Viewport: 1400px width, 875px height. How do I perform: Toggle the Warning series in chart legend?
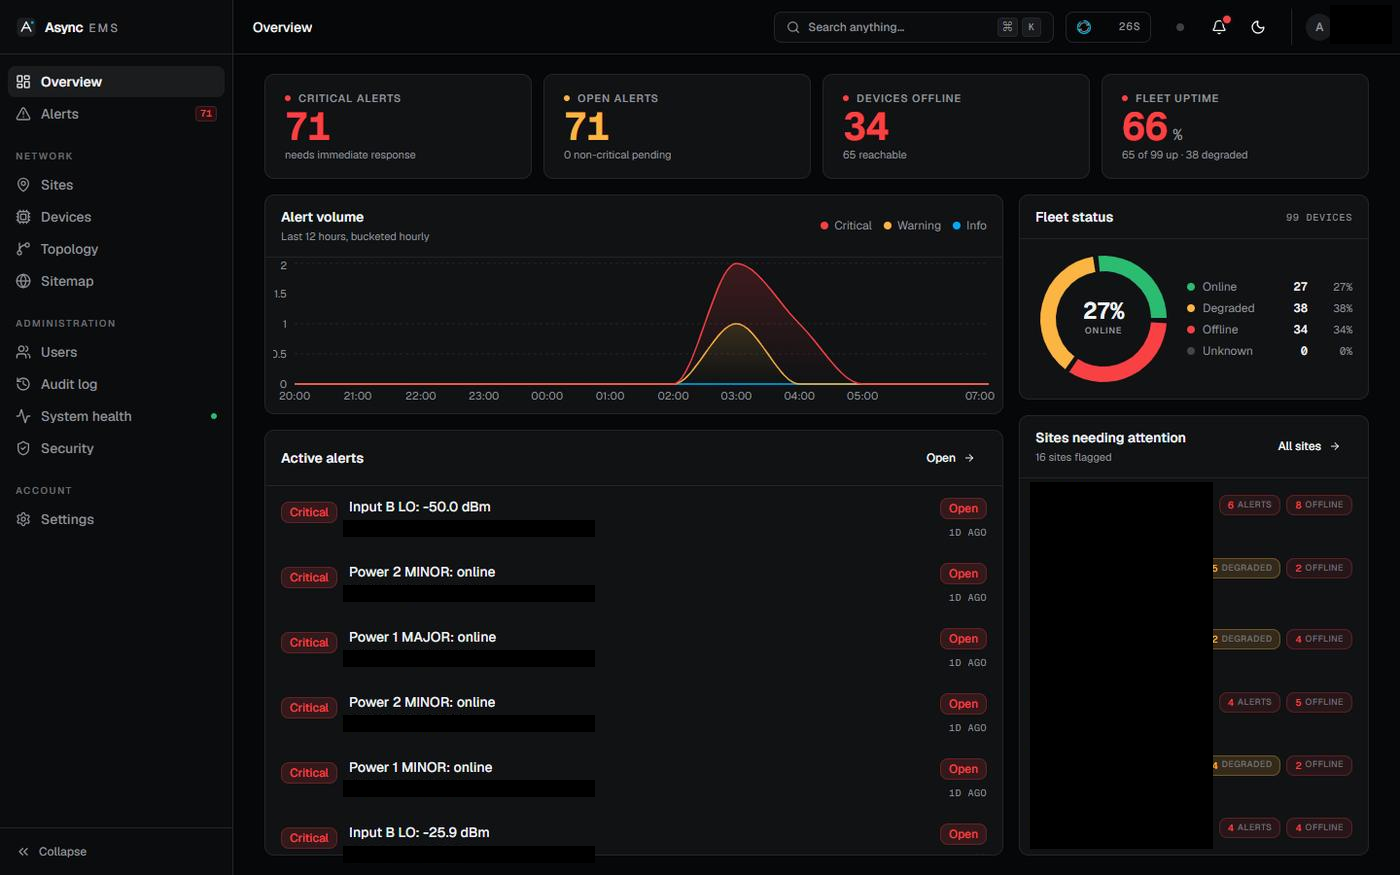click(912, 226)
